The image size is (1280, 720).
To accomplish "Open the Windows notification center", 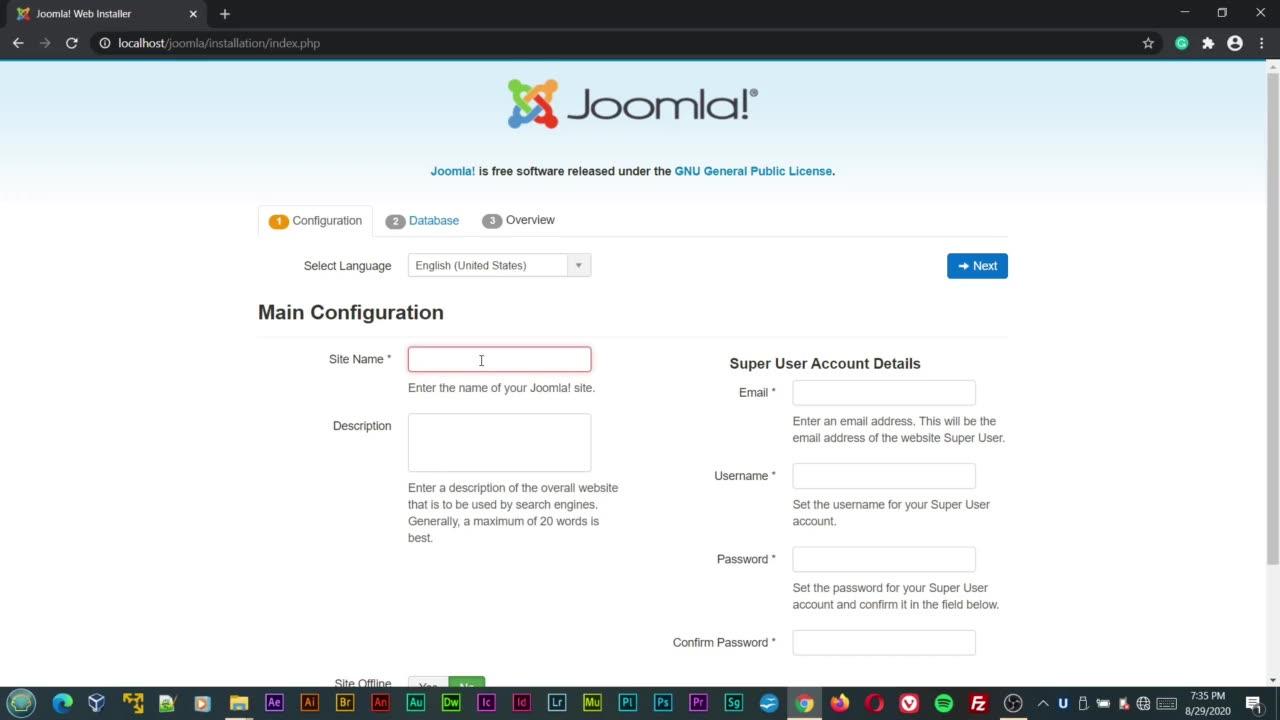I will pos(1253,703).
